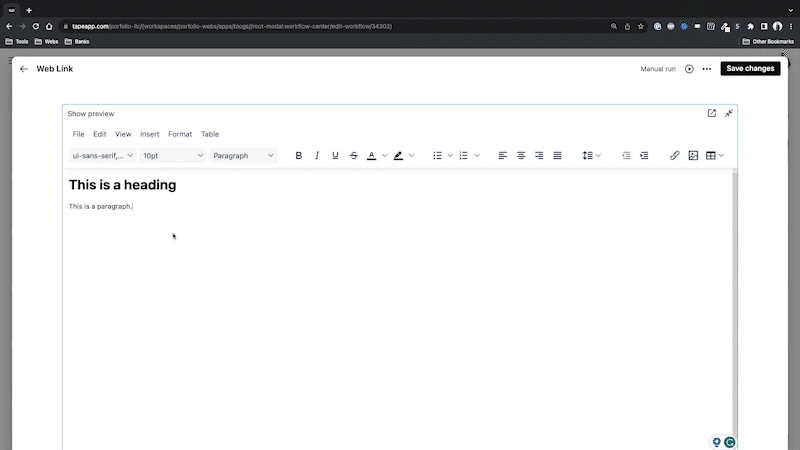Image resolution: width=800 pixels, height=450 pixels.
Task: Click the run circle icon next to Manual run
Action: 689,69
